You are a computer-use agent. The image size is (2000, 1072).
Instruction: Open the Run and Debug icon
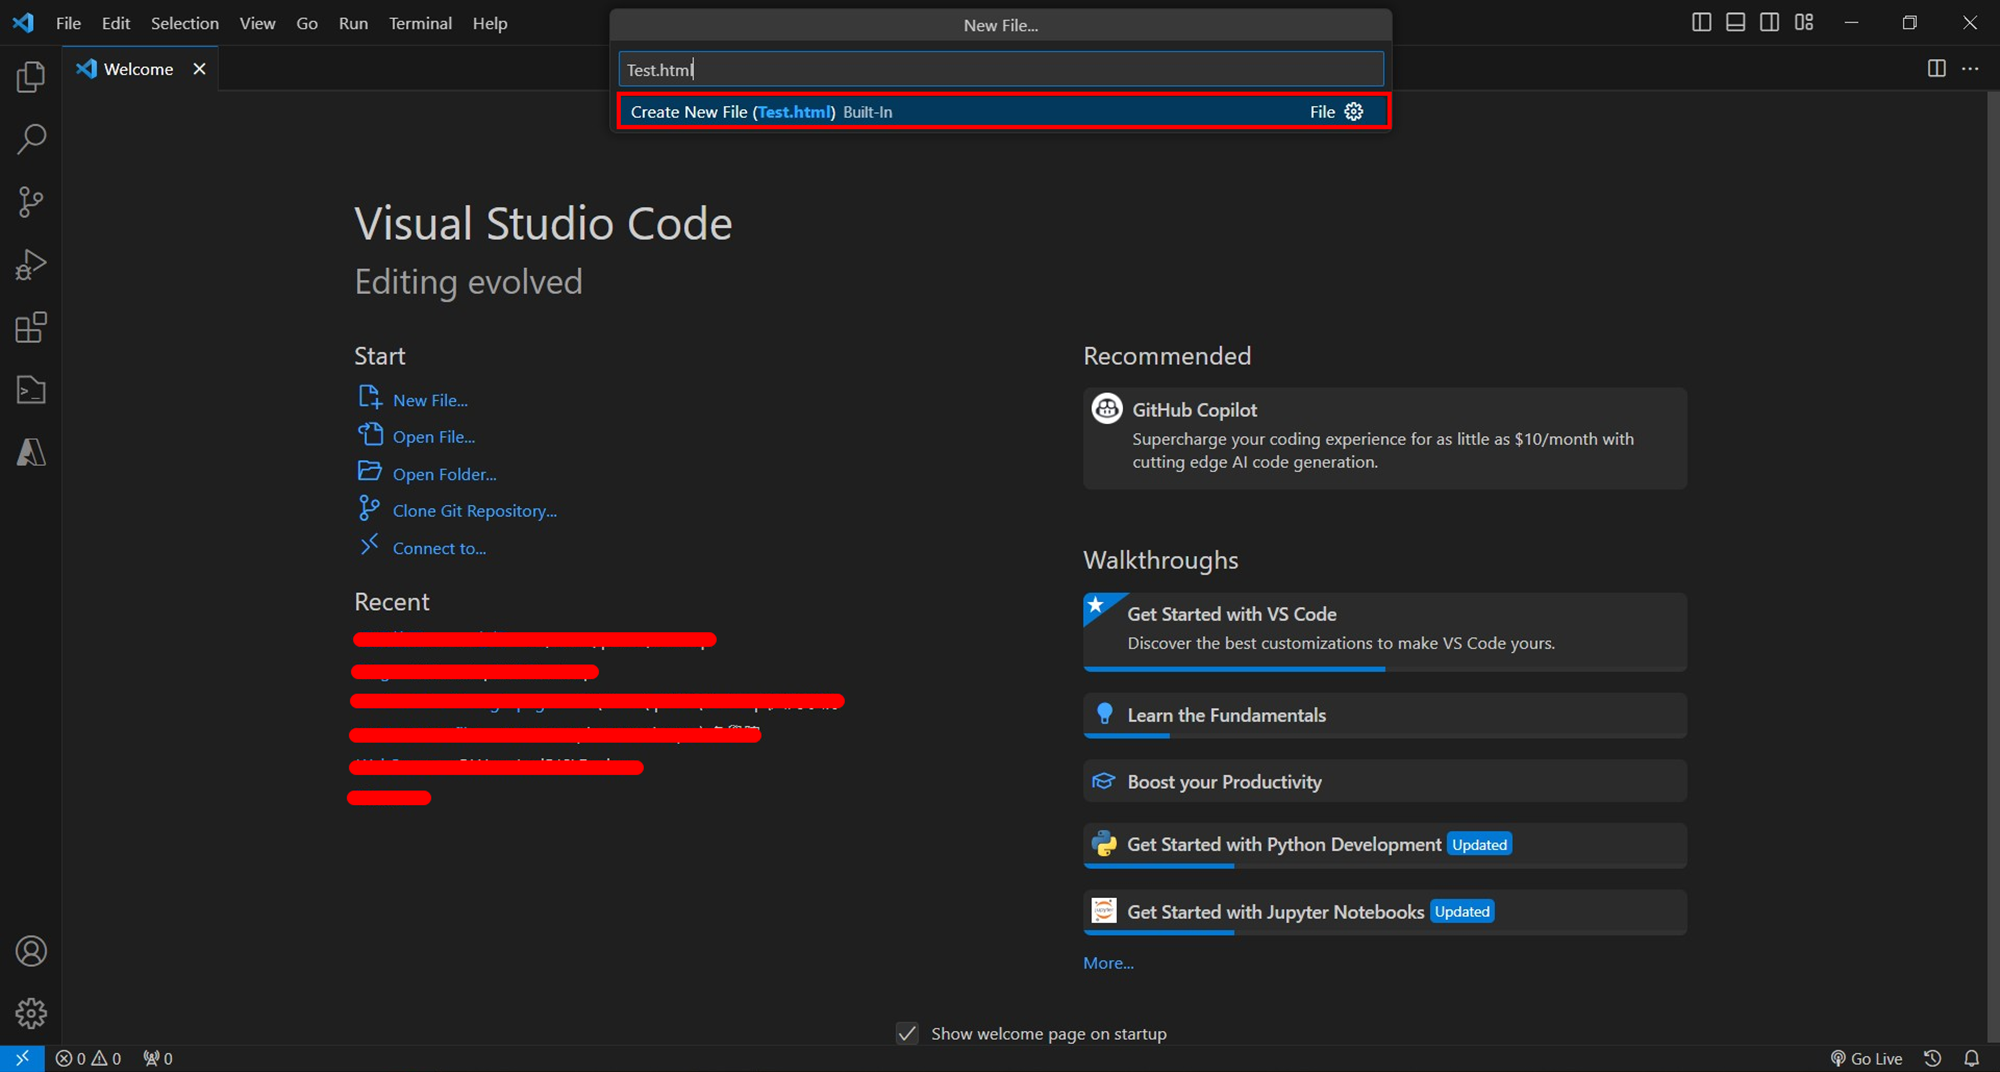(30, 264)
